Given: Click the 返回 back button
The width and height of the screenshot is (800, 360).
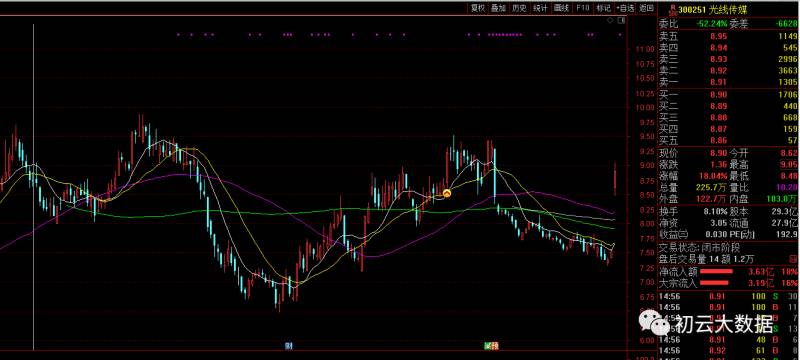Looking at the screenshot, I should click(x=646, y=8).
